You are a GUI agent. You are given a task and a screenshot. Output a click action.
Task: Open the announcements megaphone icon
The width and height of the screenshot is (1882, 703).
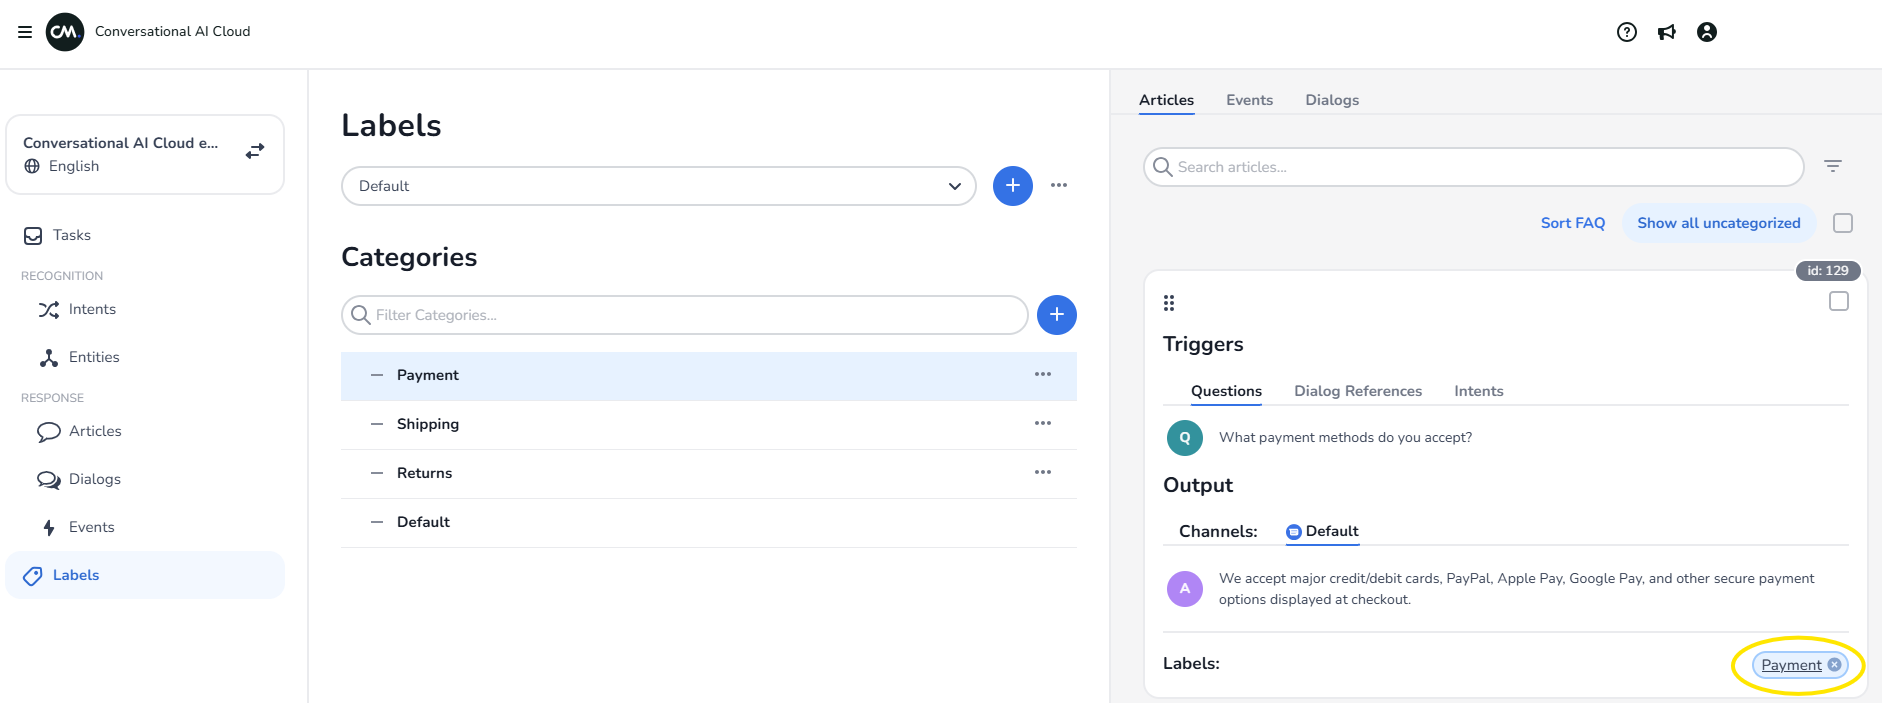(x=1667, y=32)
